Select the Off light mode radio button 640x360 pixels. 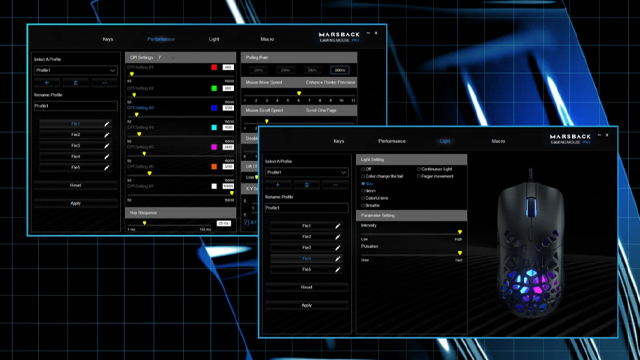[363, 169]
